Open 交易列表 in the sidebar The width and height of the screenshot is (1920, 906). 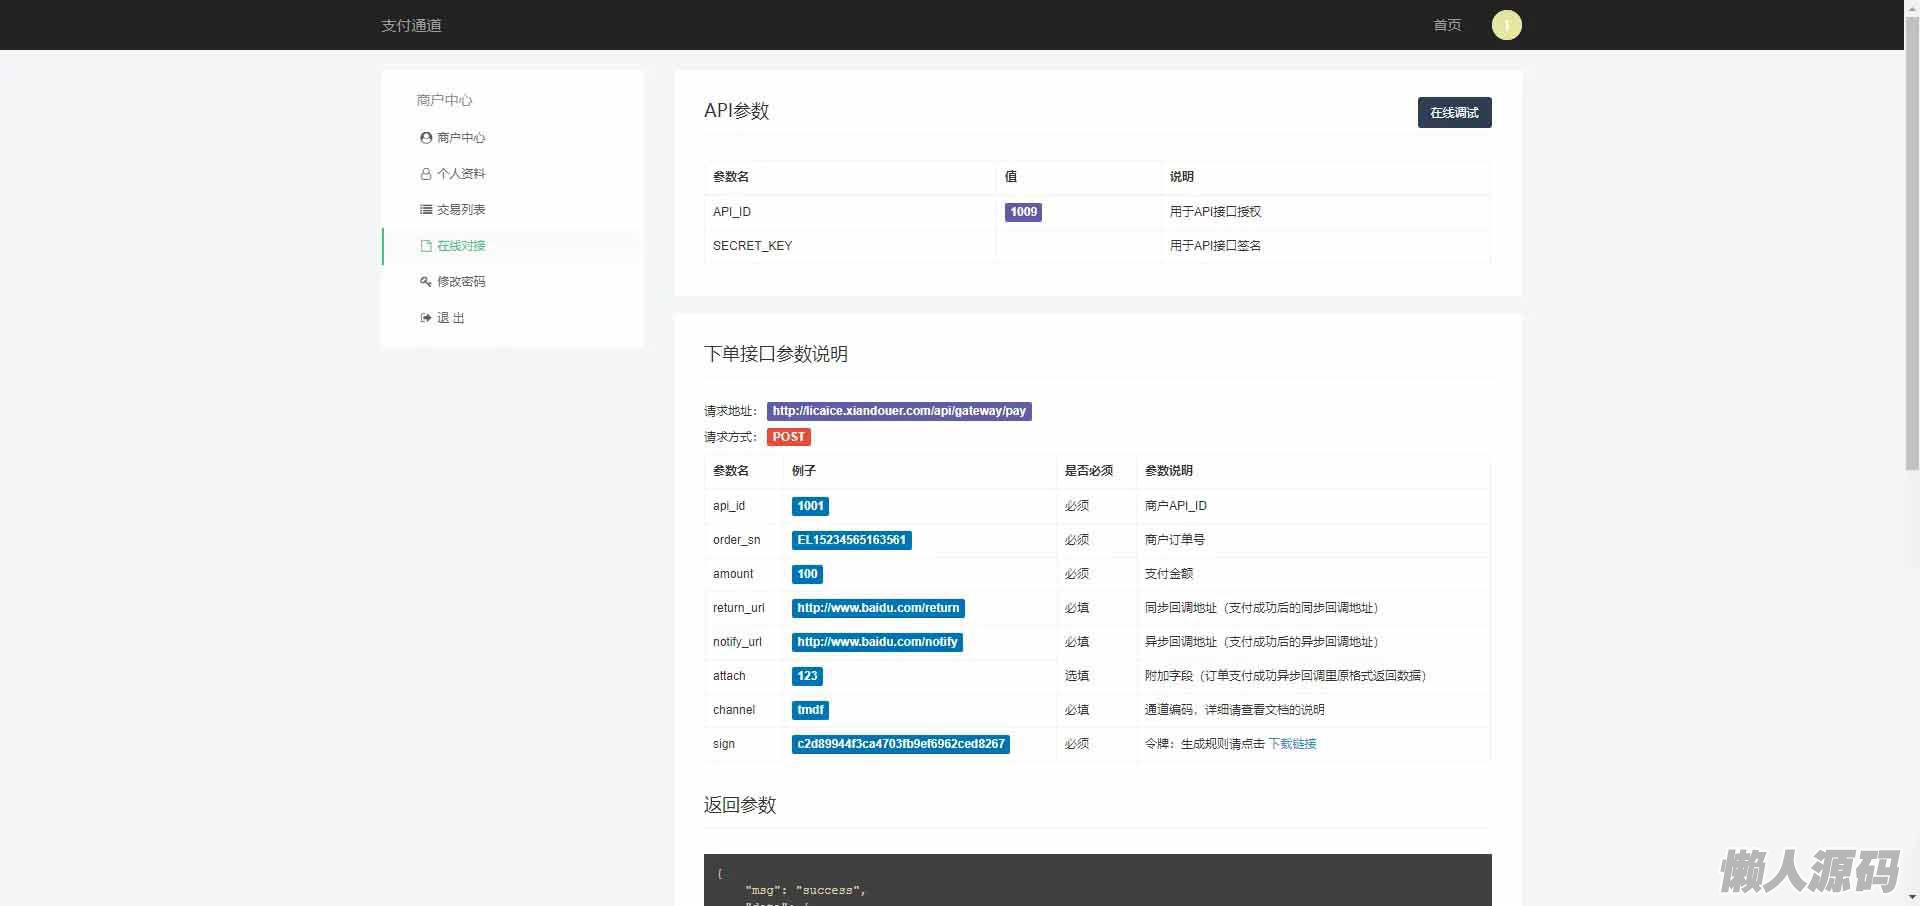pyautogui.click(x=461, y=210)
